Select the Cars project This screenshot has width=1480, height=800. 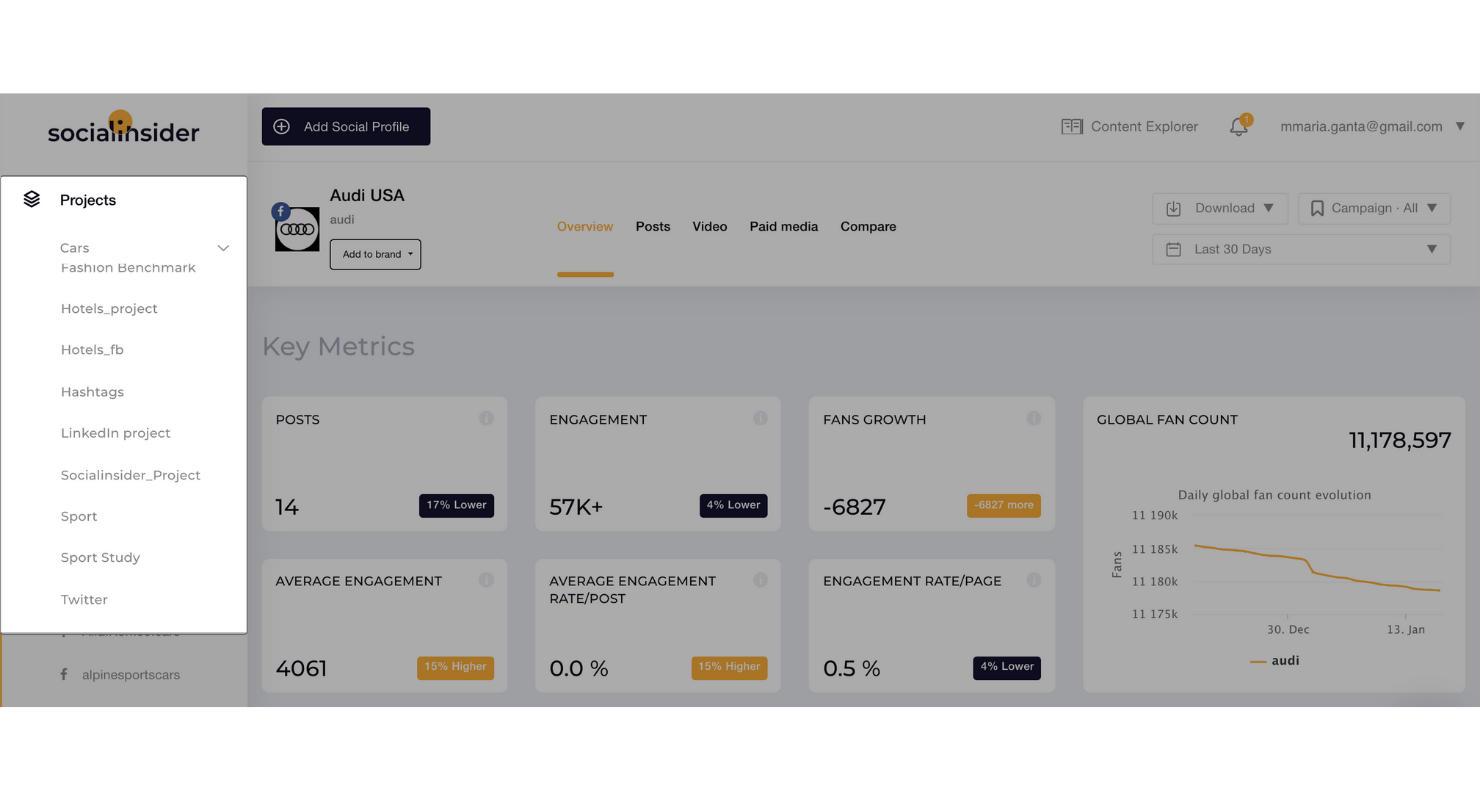[74, 248]
